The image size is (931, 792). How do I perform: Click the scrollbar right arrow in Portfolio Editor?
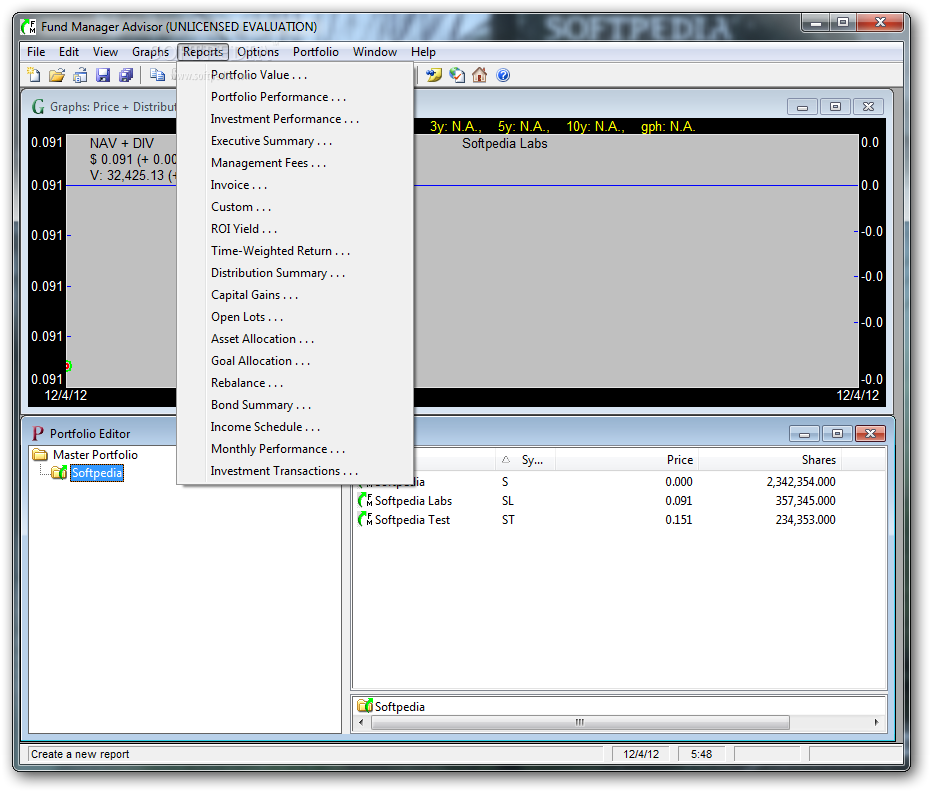coord(876,722)
